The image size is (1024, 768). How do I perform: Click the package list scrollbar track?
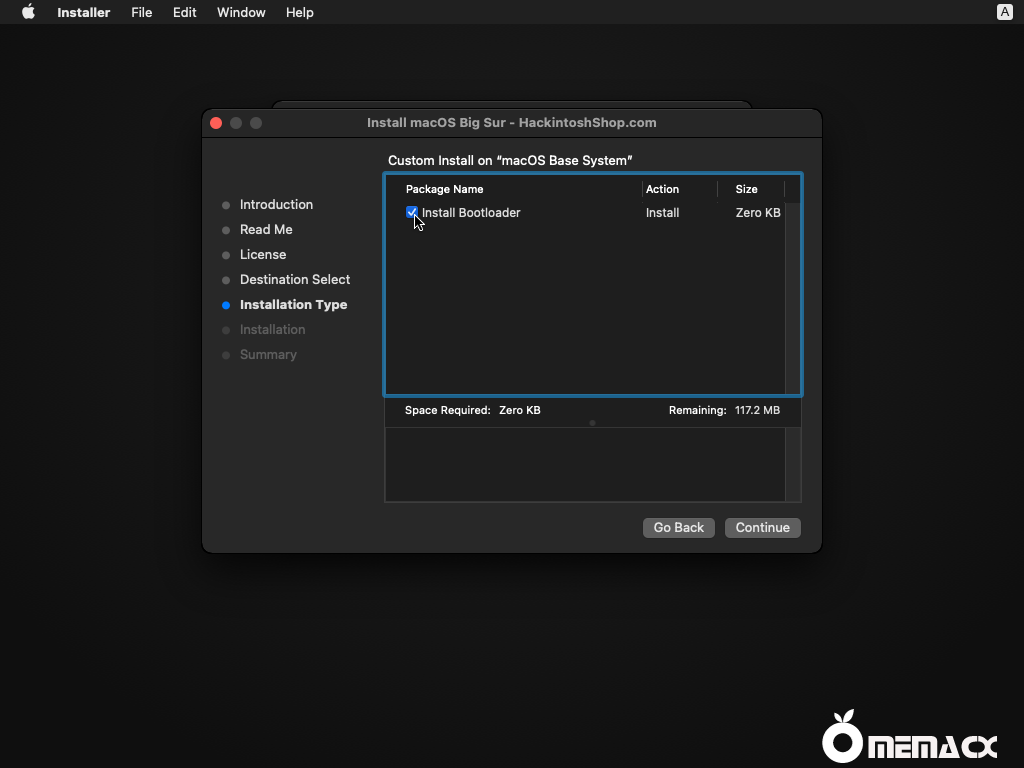tap(793, 300)
